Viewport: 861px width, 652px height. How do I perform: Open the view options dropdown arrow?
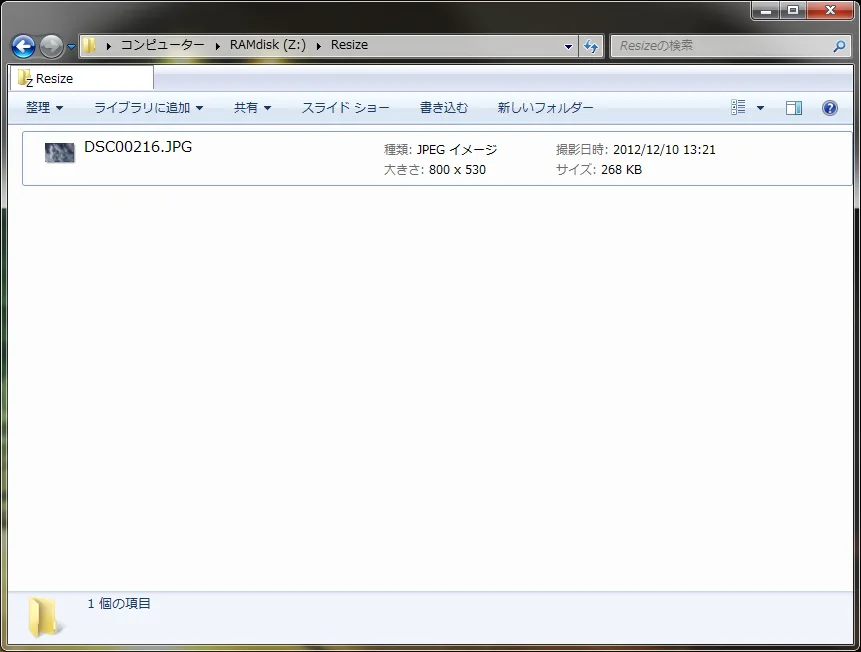coord(760,108)
